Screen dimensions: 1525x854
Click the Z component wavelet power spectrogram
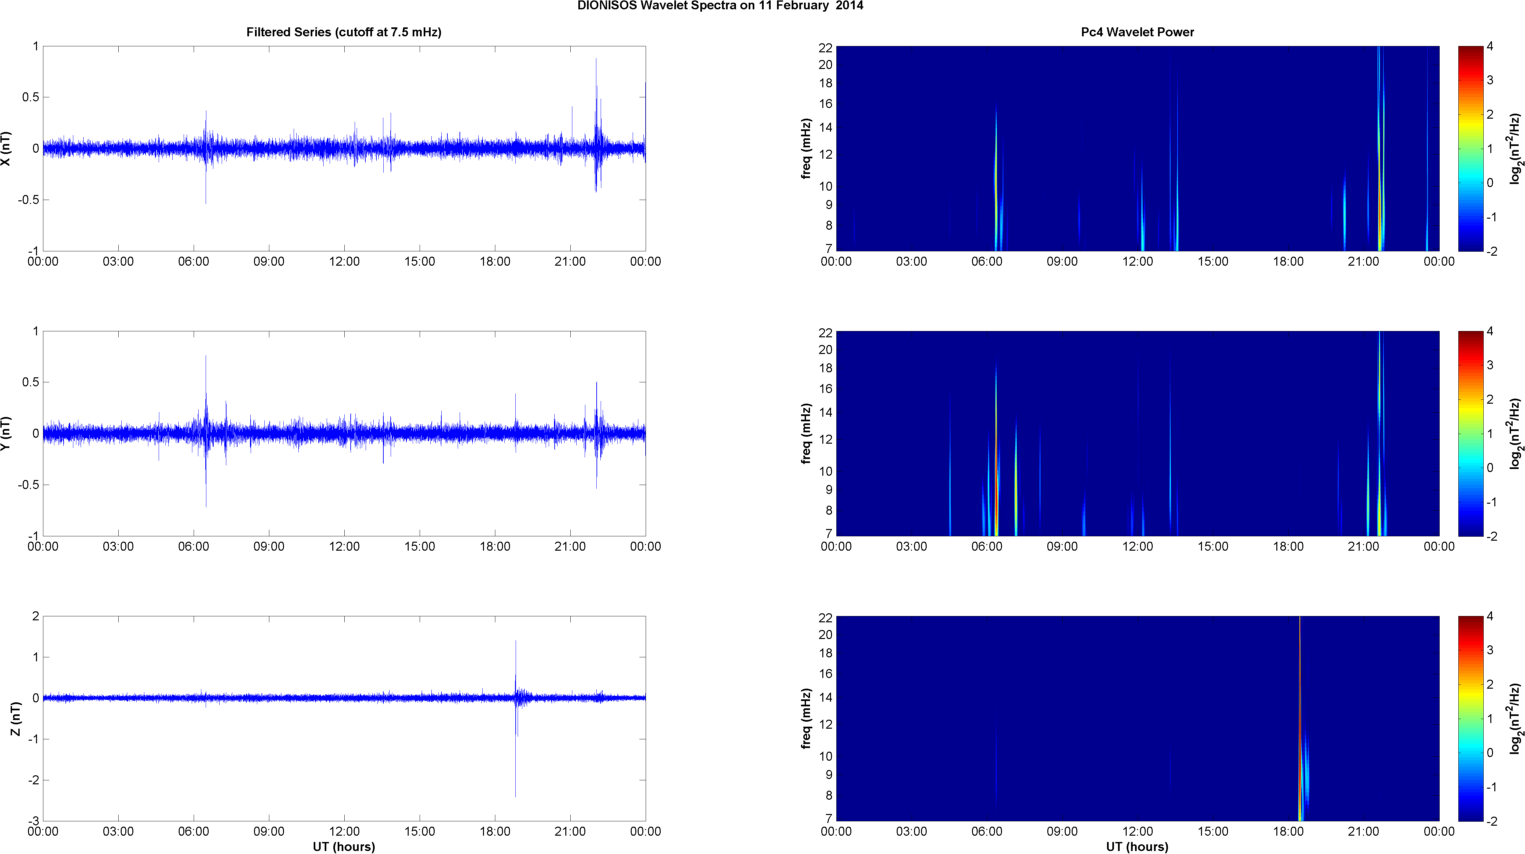pyautogui.click(x=1137, y=718)
